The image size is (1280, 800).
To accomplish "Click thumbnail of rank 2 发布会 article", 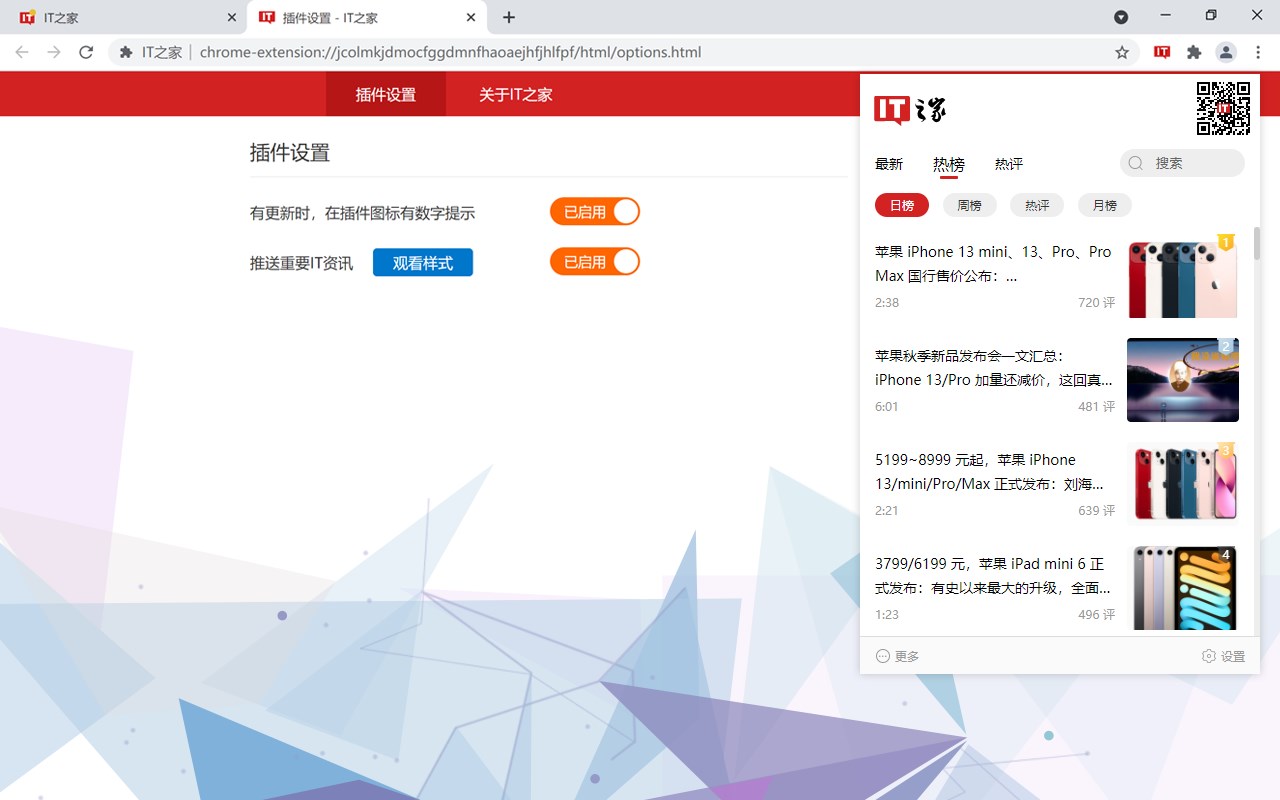I will 1183,380.
